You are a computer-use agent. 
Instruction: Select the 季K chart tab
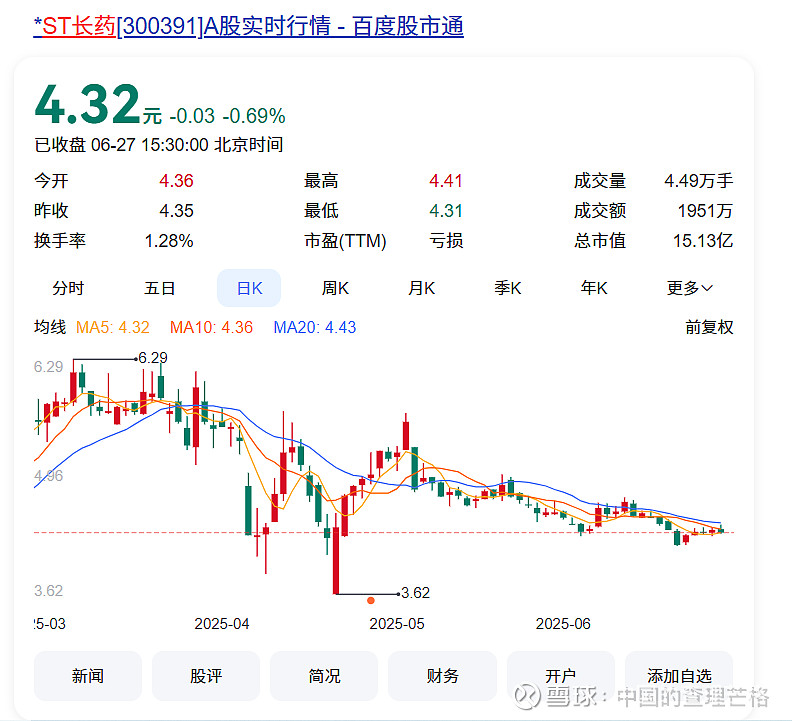[x=508, y=288]
